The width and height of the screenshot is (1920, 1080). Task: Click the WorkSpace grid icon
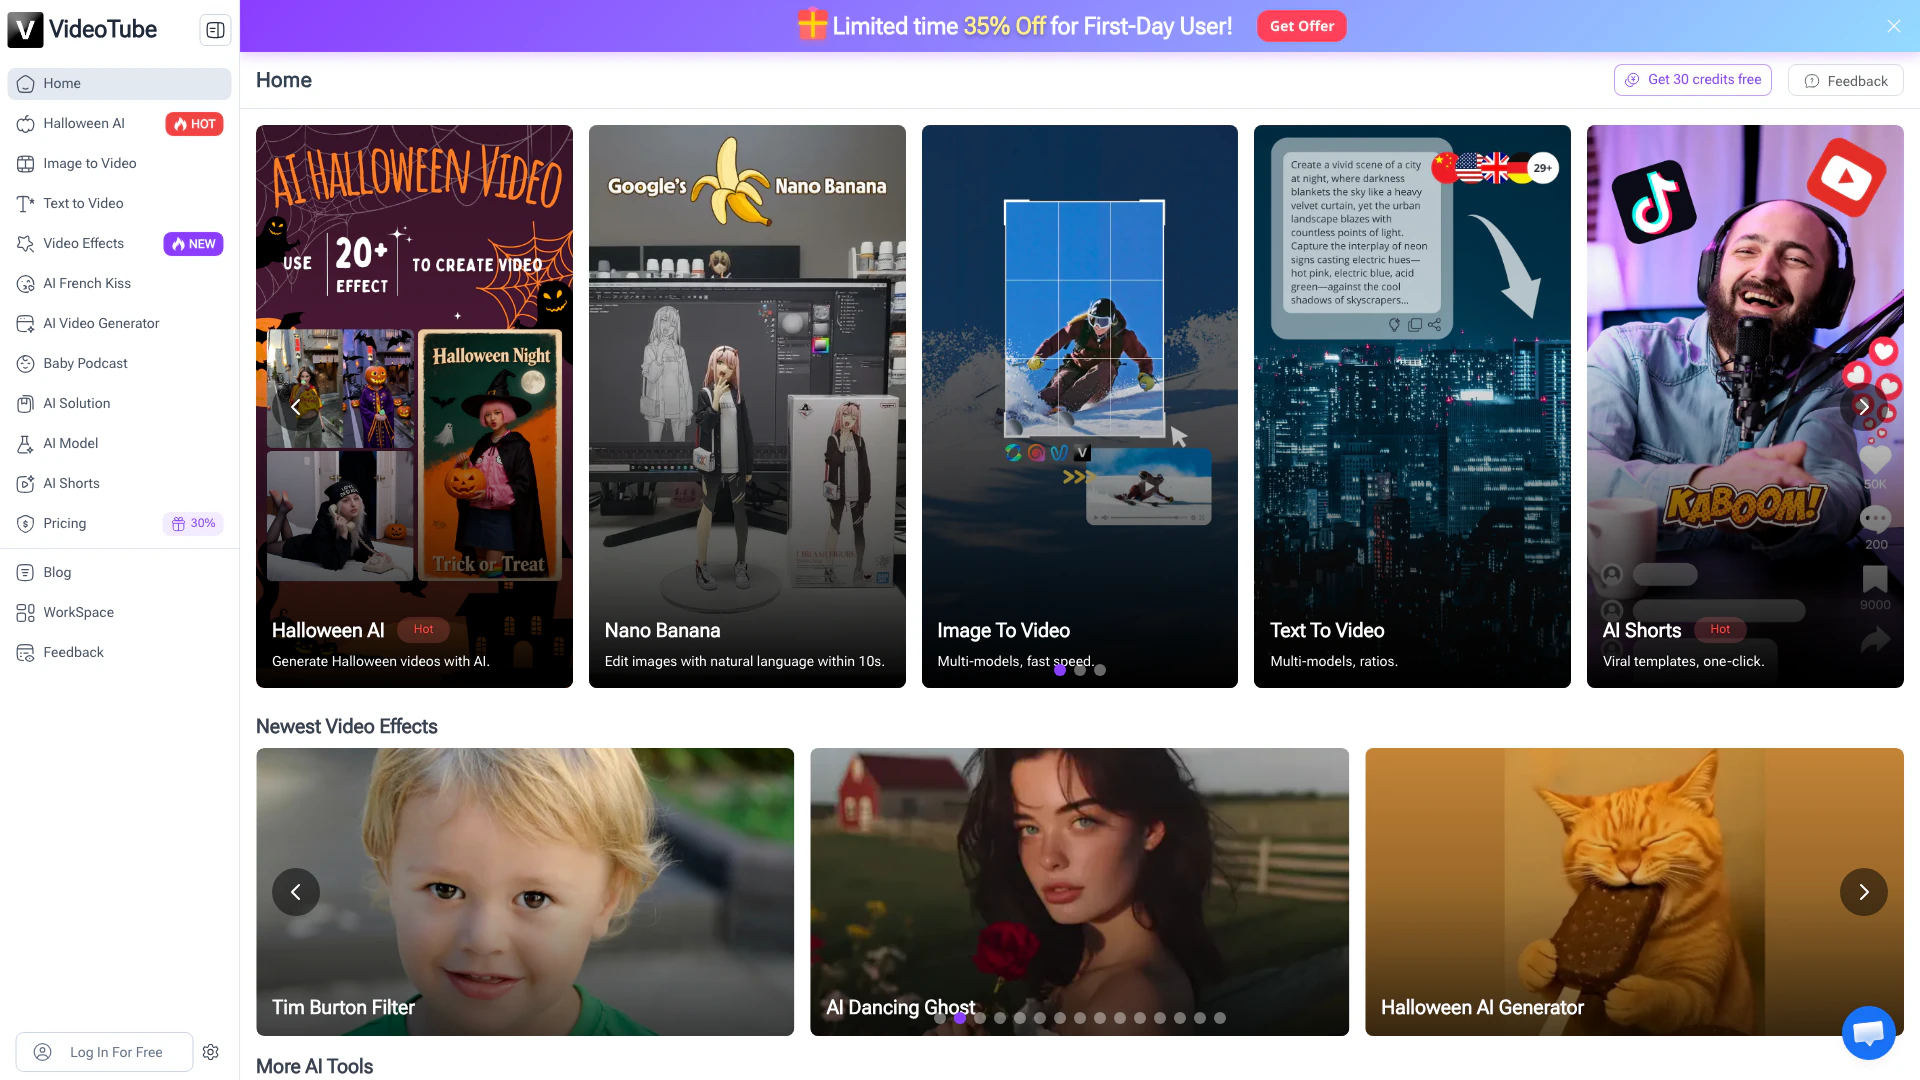[25, 613]
